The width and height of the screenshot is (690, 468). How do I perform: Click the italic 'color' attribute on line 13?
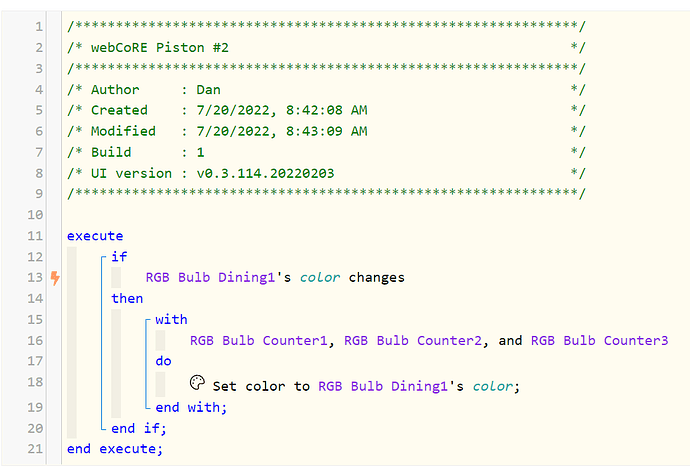320,278
